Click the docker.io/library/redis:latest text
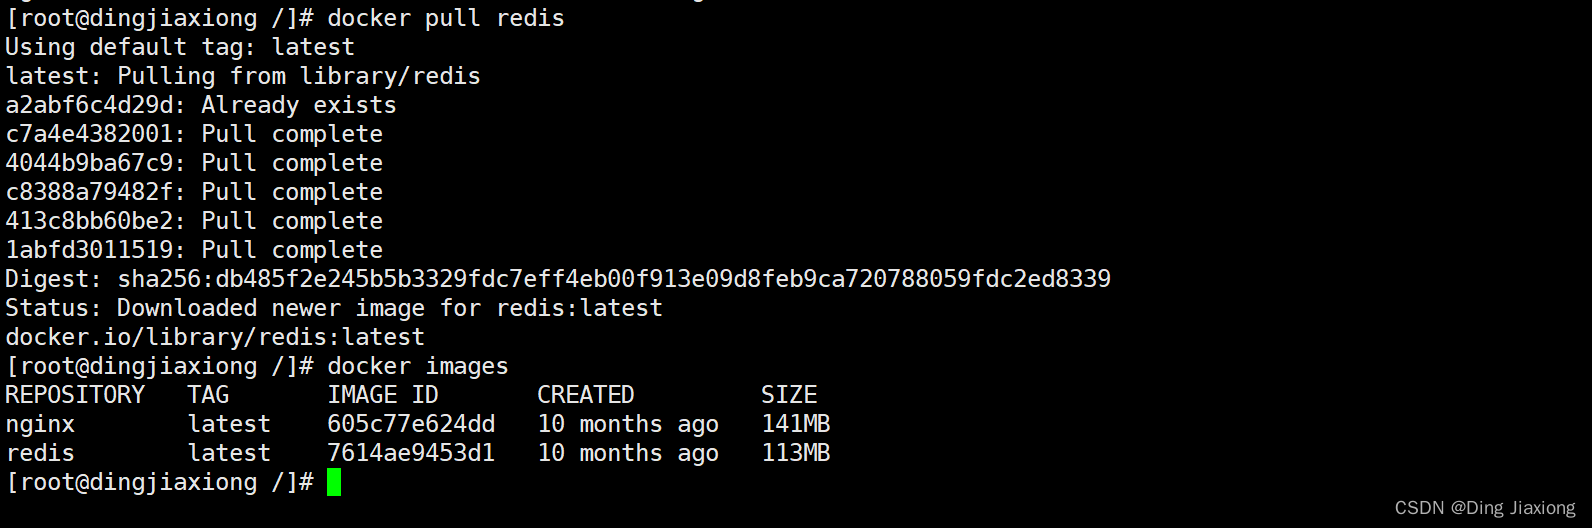The width and height of the screenshot is (1592, 528). click(x=215, y=337)
